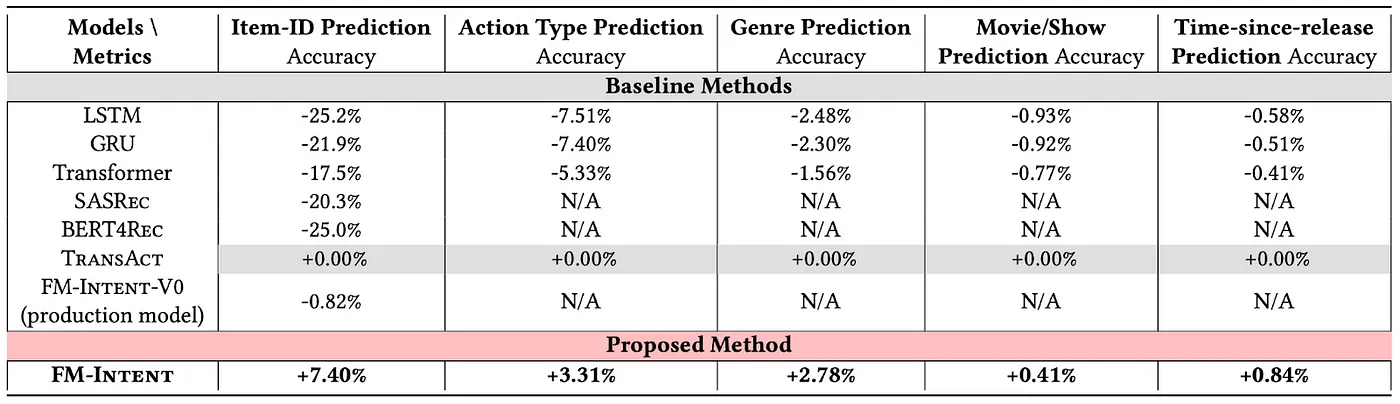Click the bold FM-Intent row label
The height and width of the screenshot is (404, 1400).
pos(112,376)
